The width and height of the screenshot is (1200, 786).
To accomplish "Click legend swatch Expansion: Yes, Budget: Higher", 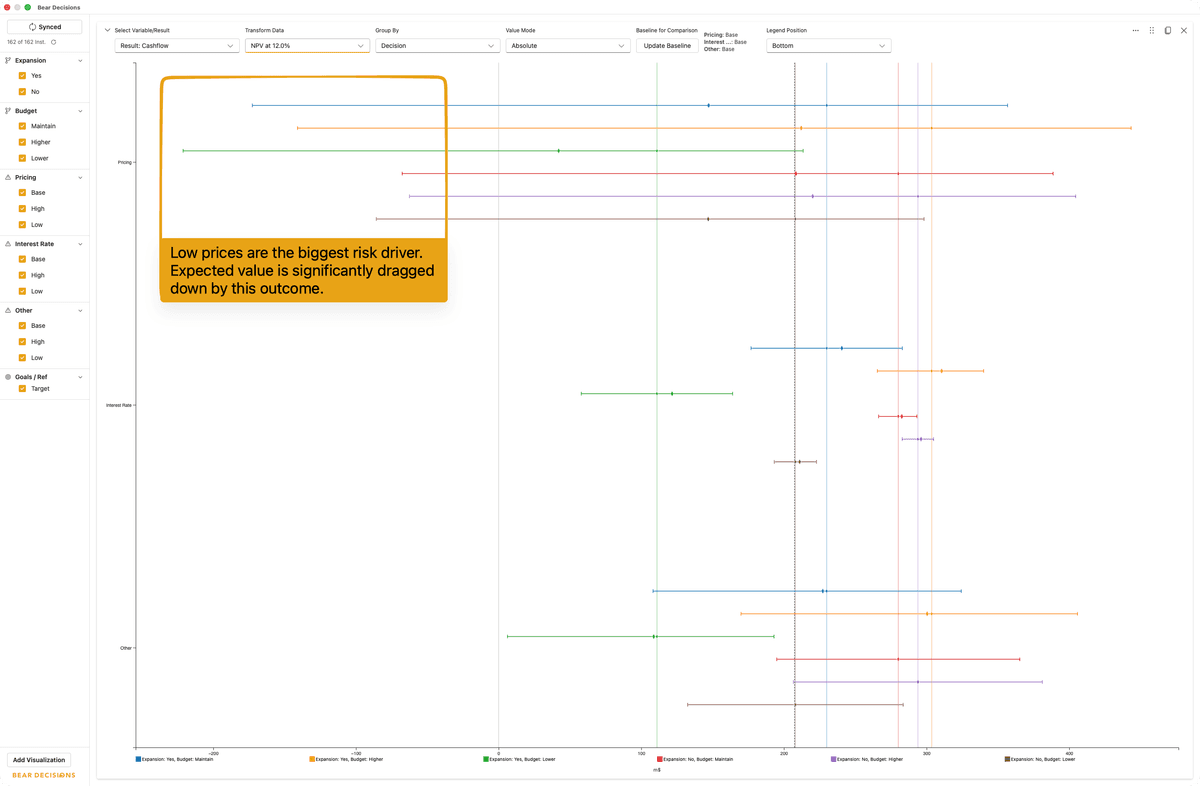I will [x=312, y=759].
